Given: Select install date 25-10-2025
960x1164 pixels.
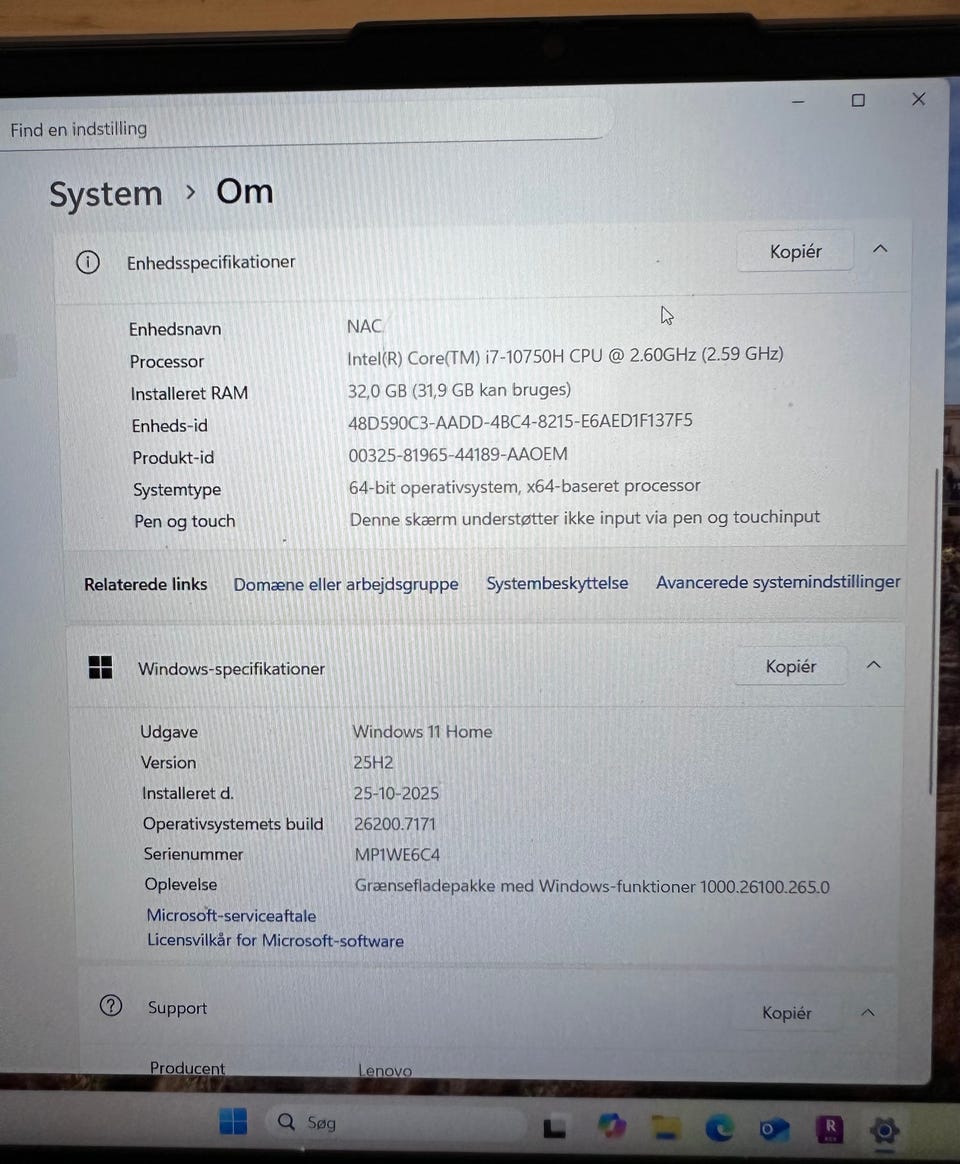Looking at the screenshot, I should [396, 793].
